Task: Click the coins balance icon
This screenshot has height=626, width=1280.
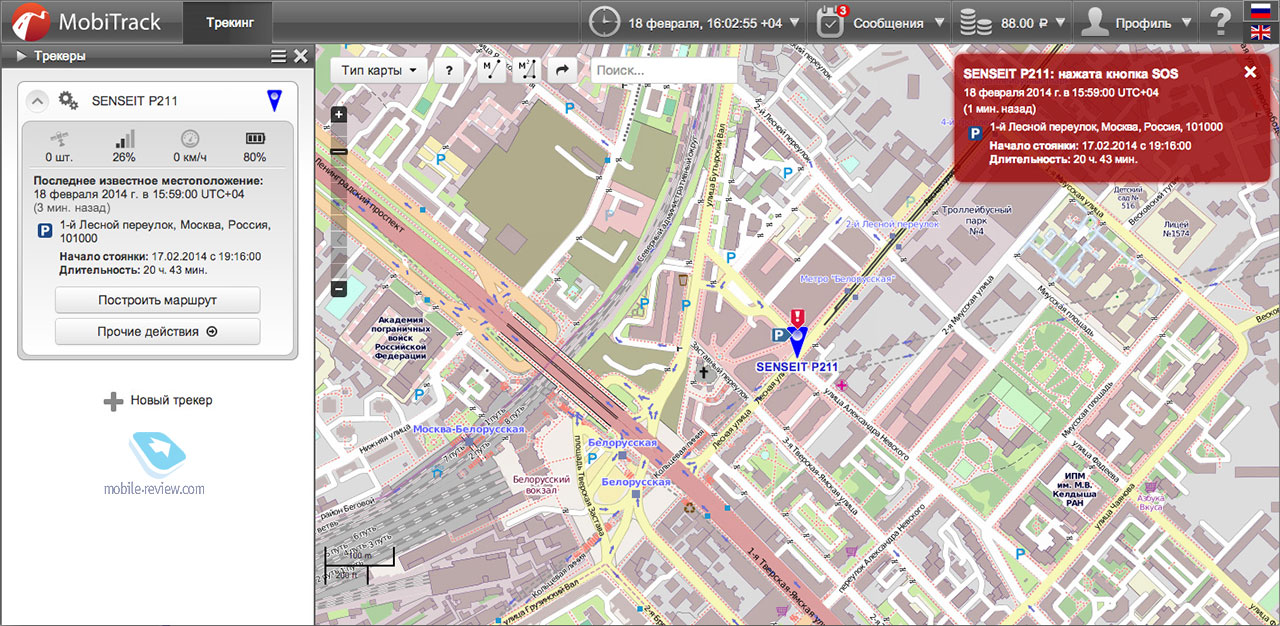Action: coord(976,21)
